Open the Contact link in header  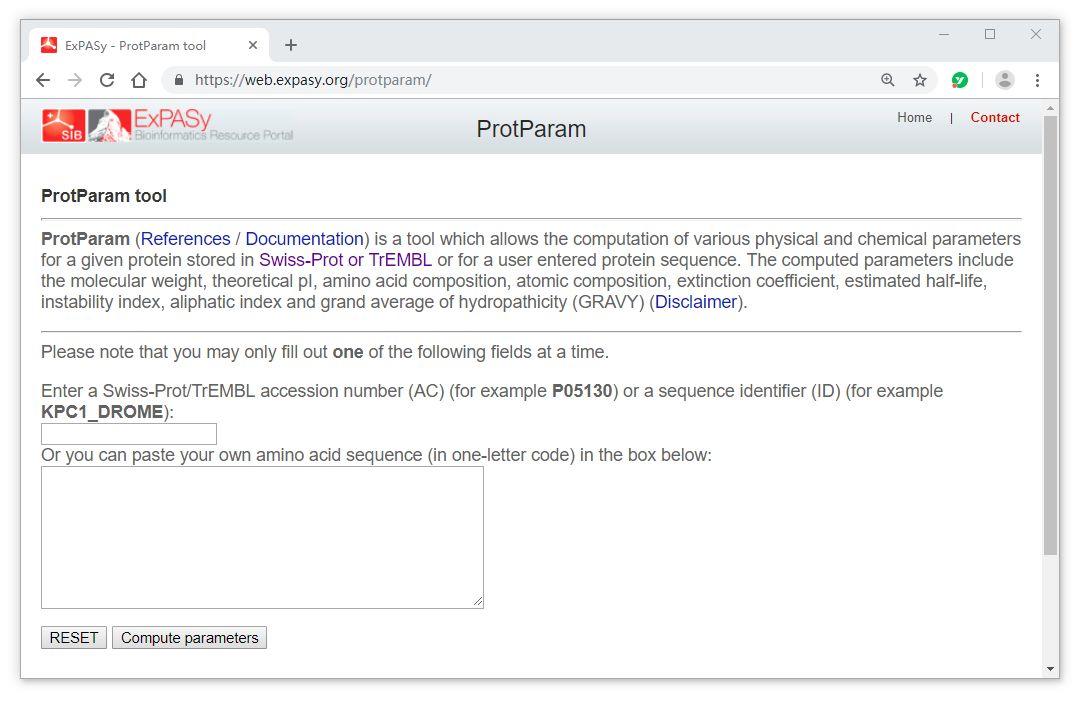pos(994,118)
